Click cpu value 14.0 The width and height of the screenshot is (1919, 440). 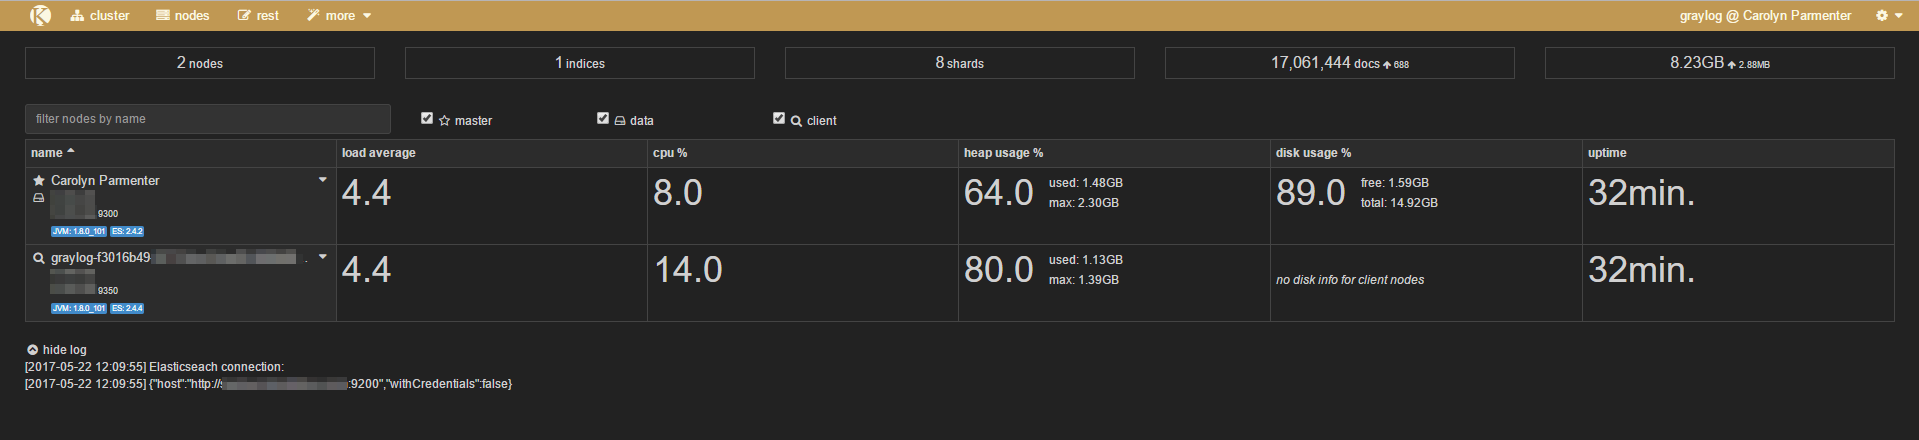(x=688, y=270)
